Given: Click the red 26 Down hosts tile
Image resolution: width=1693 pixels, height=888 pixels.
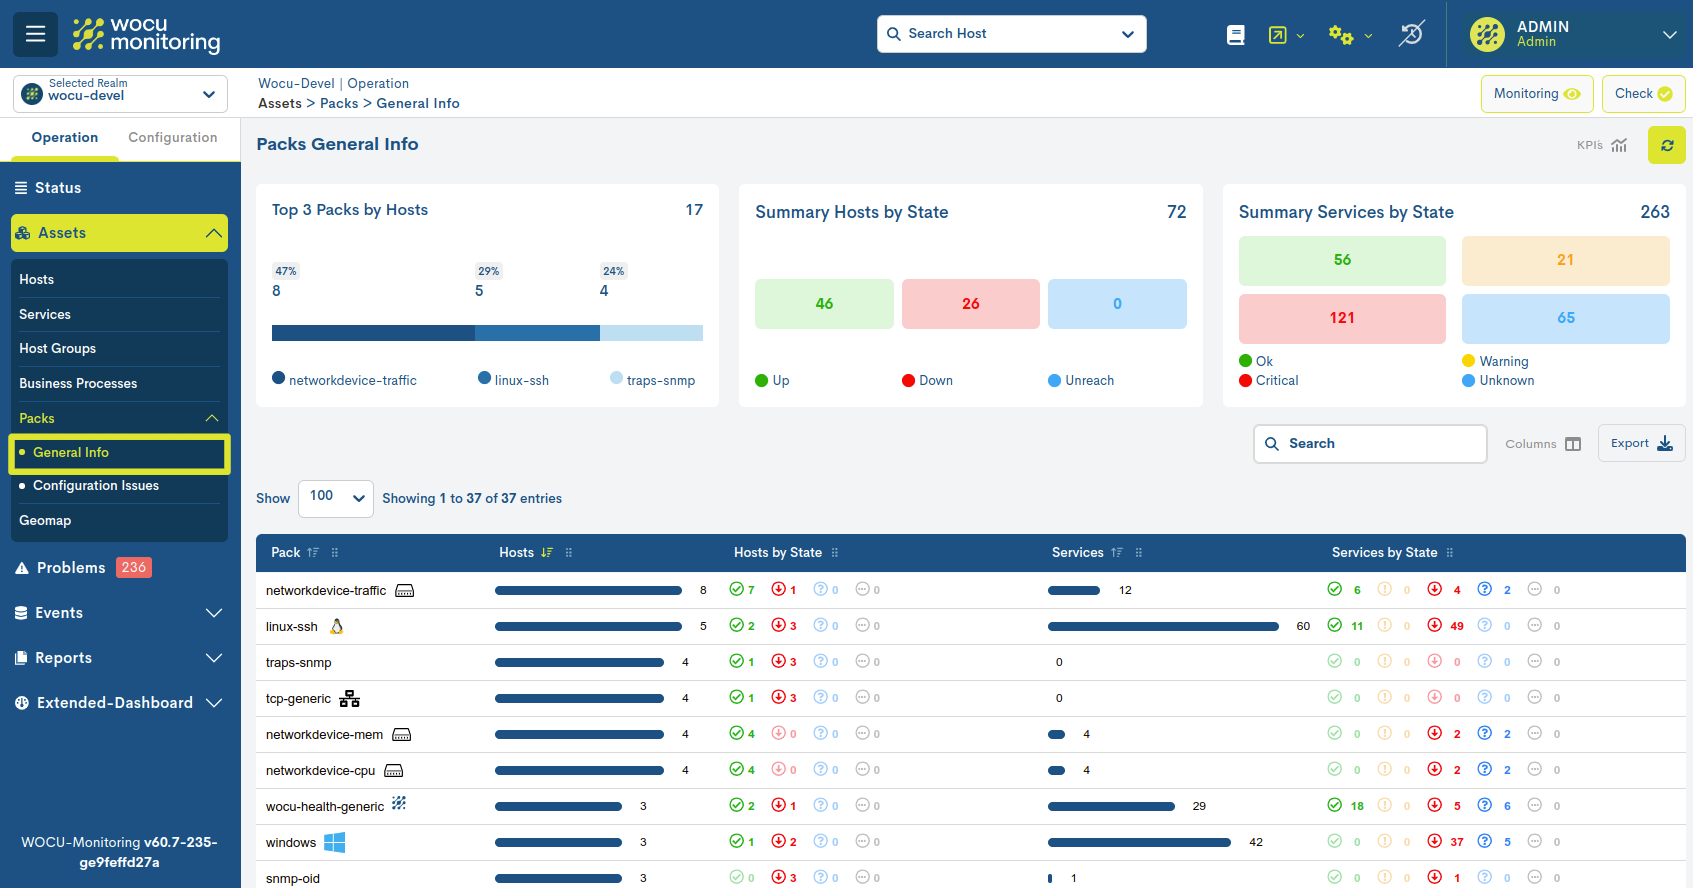Looking at the screenshot, I should pyautogui.click(x=971, y=304).
